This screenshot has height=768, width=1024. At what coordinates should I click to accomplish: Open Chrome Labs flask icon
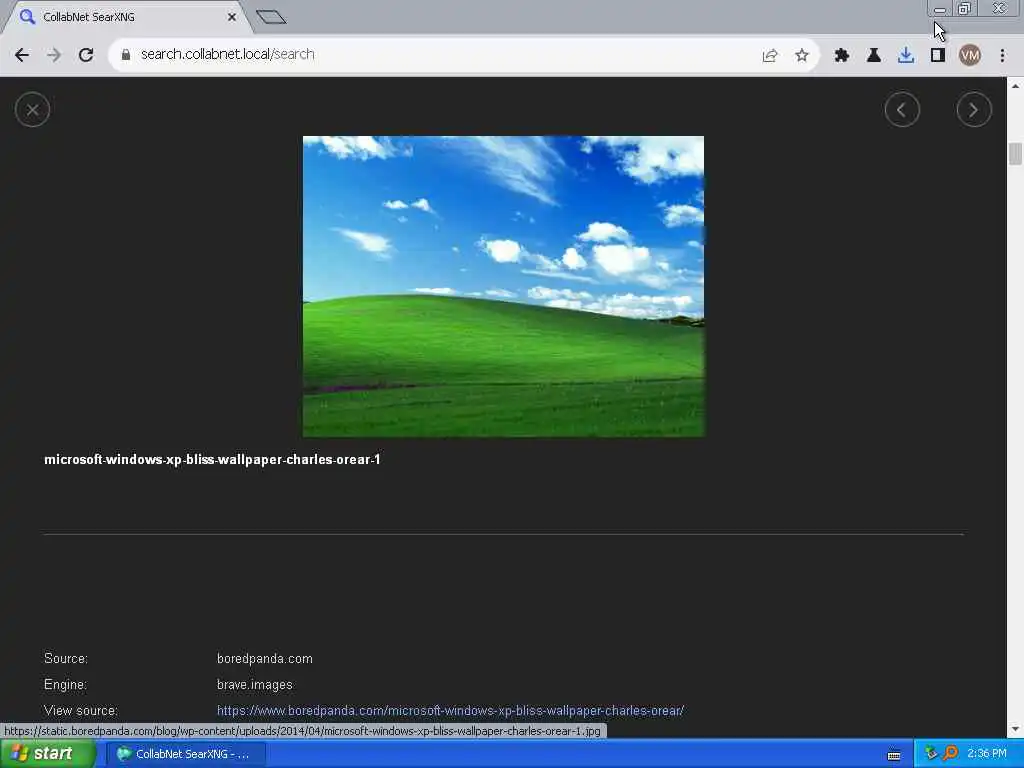pos(874,56)
